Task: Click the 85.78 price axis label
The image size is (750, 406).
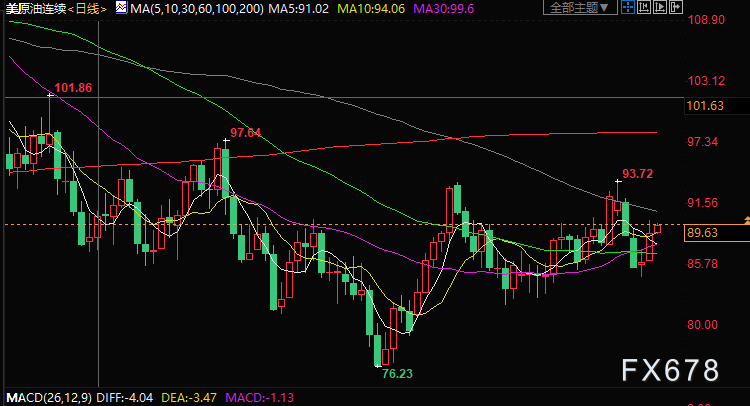Action: pyautogui.click(x=703, y=263)
